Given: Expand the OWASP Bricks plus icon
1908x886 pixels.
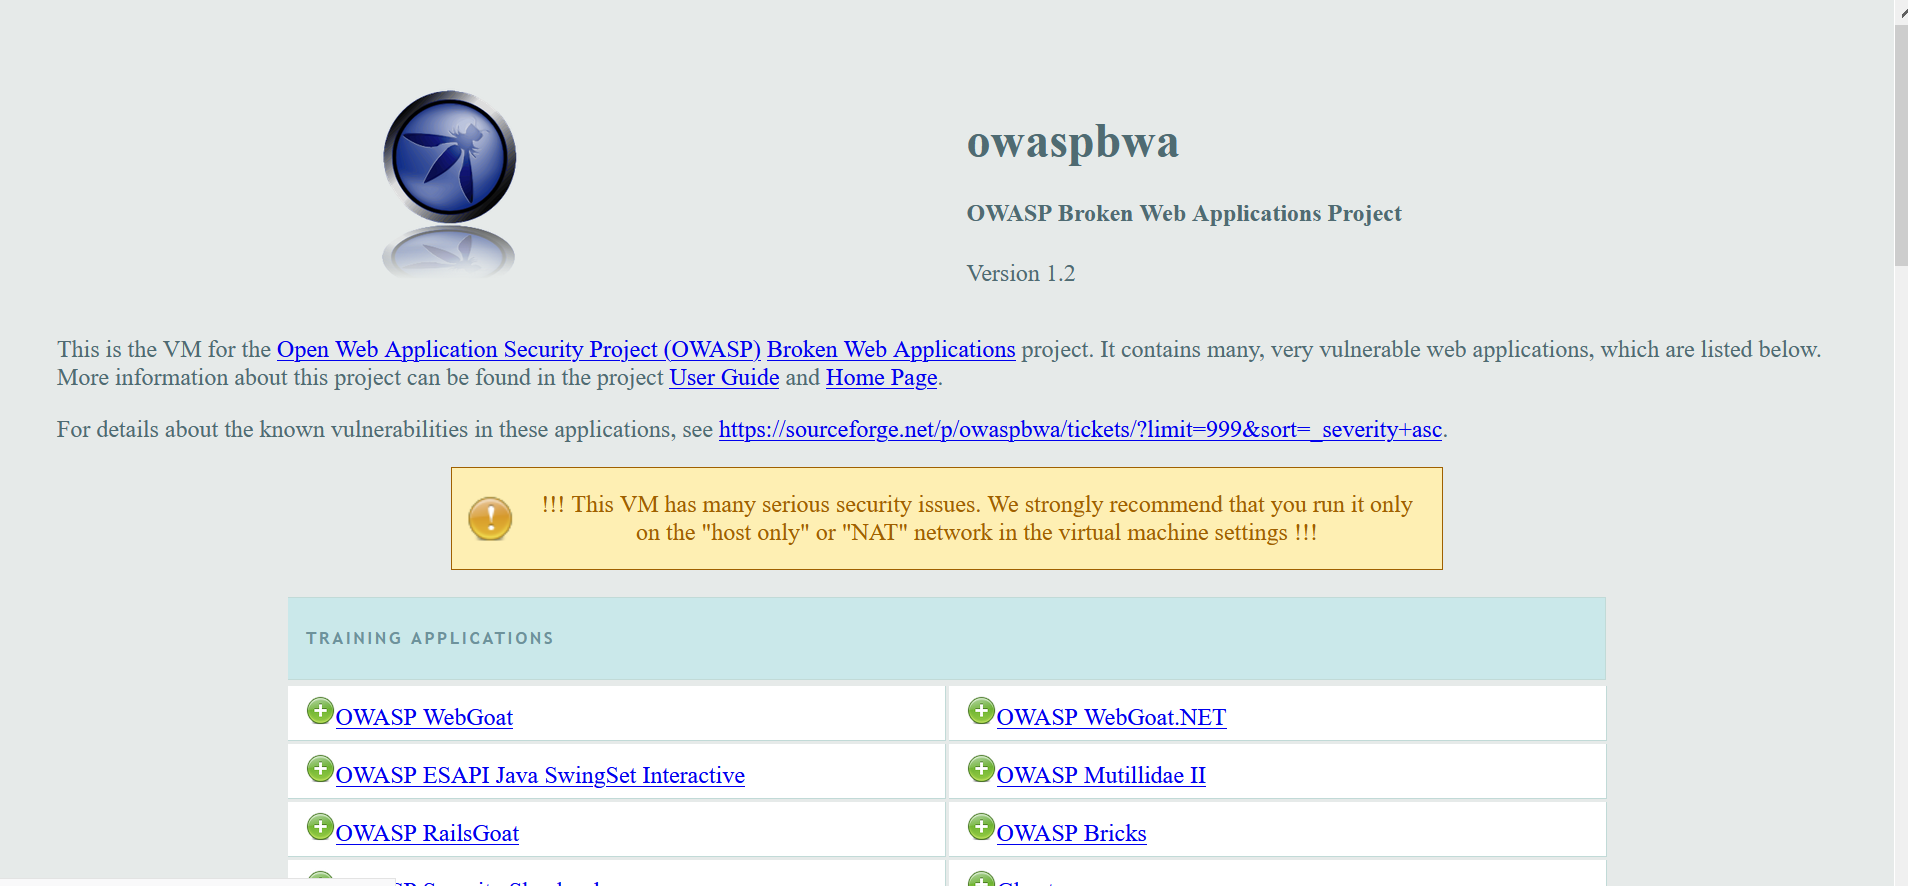Looking at the screenshot, I should pyautogui.click(x=981, y=827).
